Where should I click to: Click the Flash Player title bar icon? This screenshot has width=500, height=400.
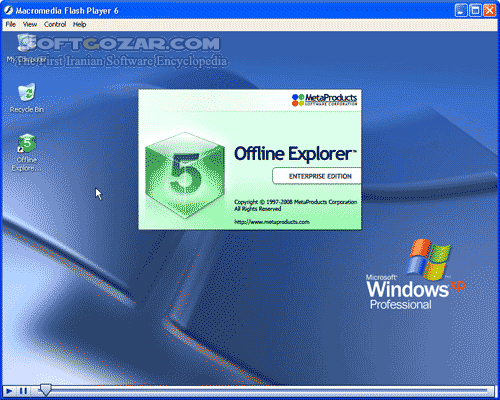tap(9, 11)
